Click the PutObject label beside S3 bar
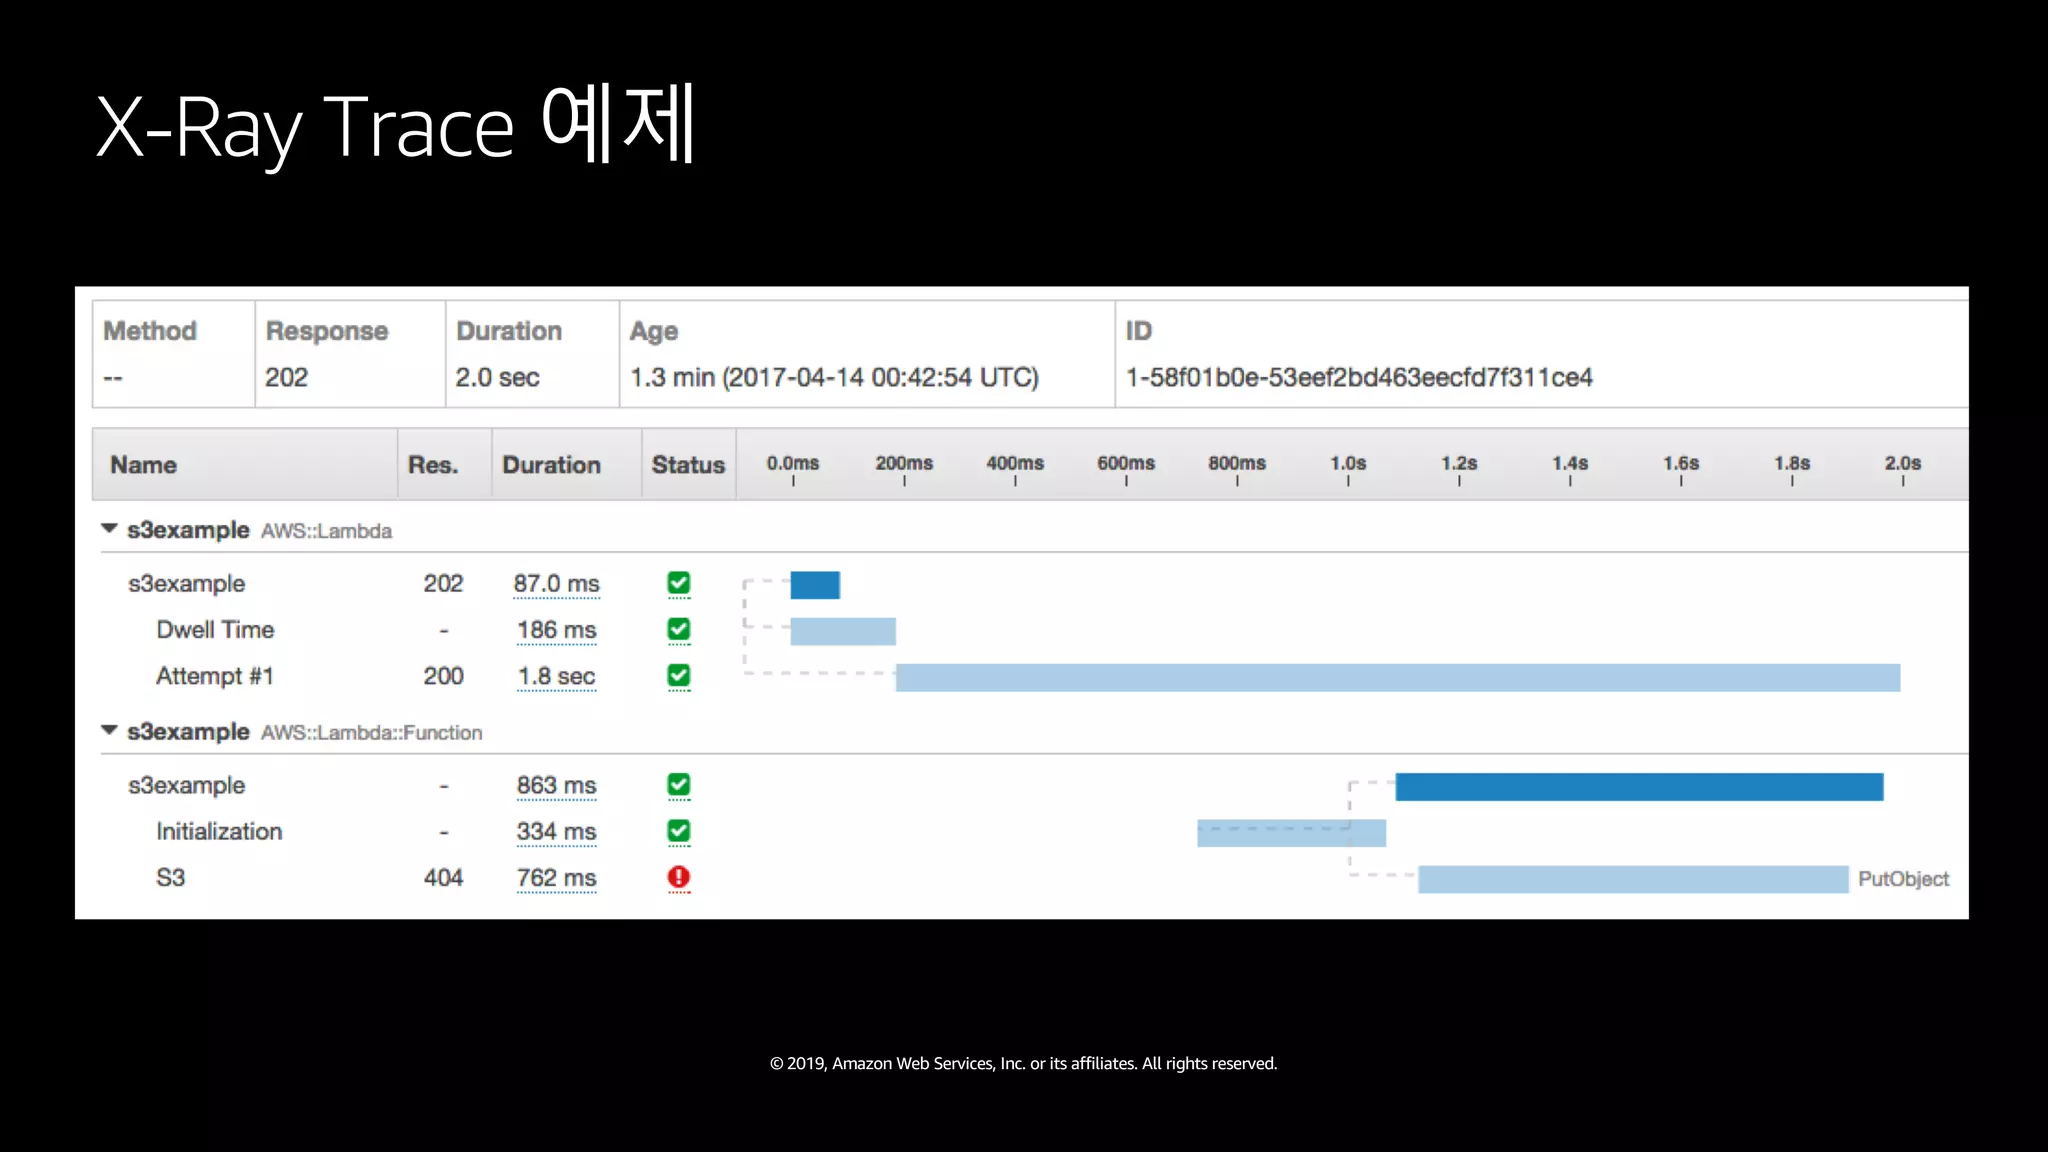The width and height of the screenshot is (2048, 1152). (x=1903, y=879)
